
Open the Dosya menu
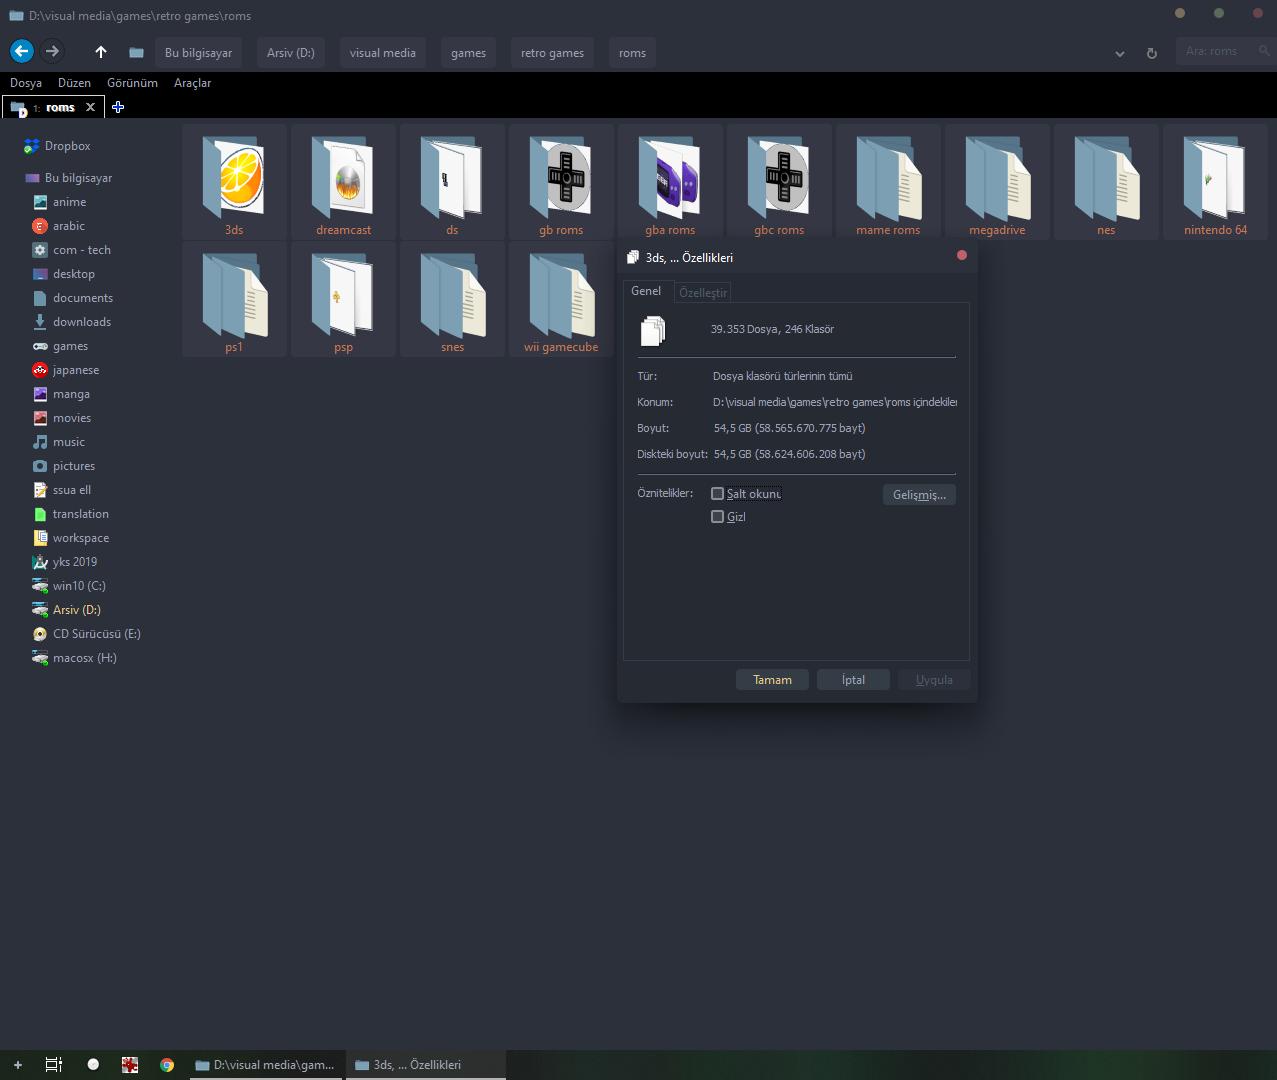pyautogui.click(x=26, y=83)
